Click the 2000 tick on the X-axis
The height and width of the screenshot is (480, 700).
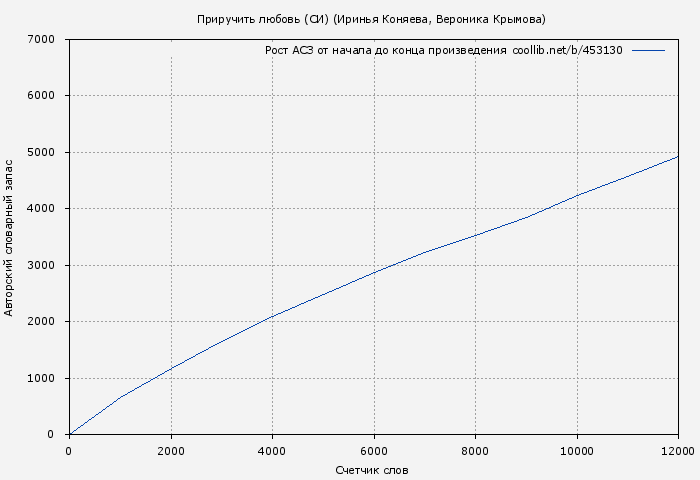coord(171,450)
